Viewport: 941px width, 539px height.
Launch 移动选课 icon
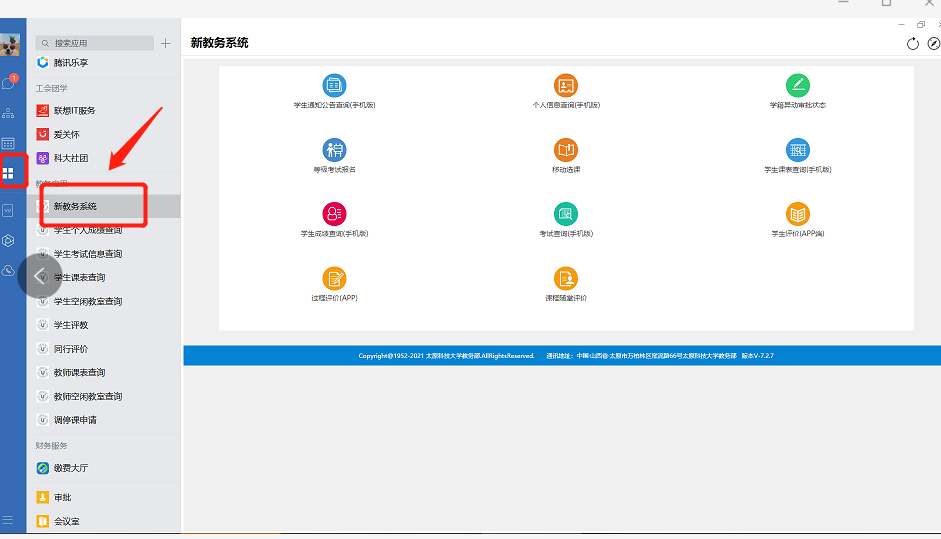coord(566,150)
